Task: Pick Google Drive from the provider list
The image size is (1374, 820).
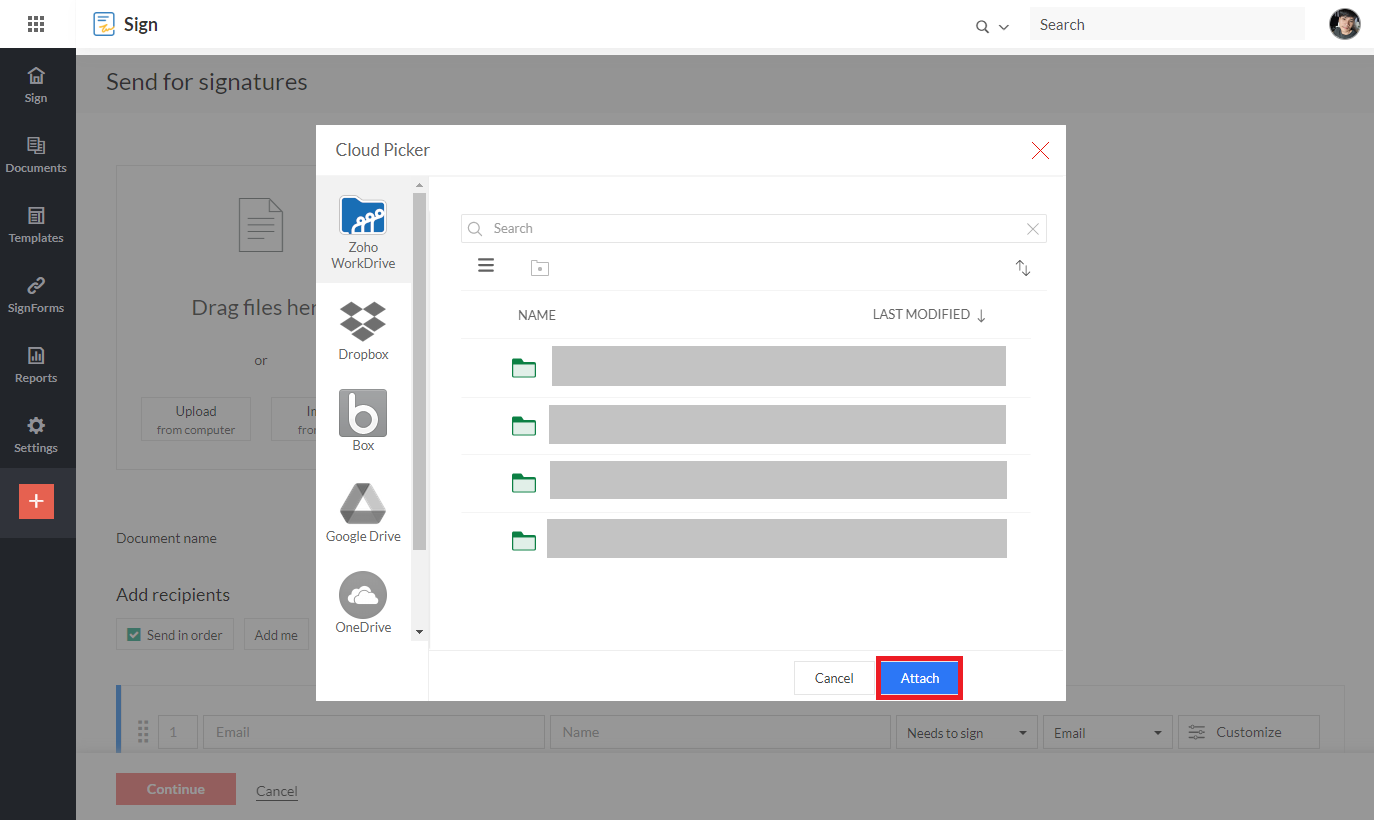Action: coord(363,512)
